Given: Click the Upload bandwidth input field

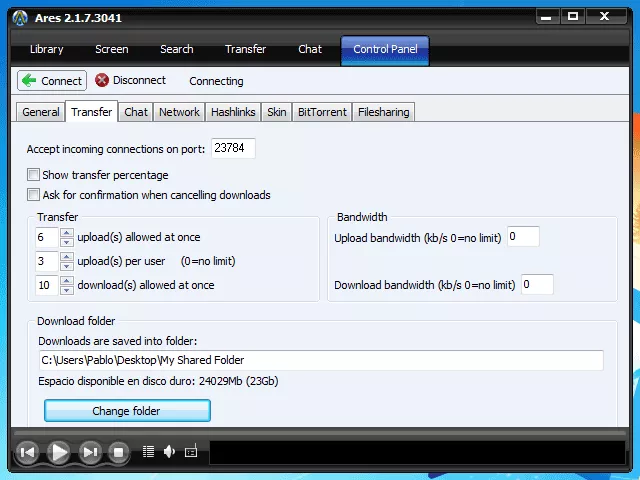Looking at the screenshot, I should (523, 236).
